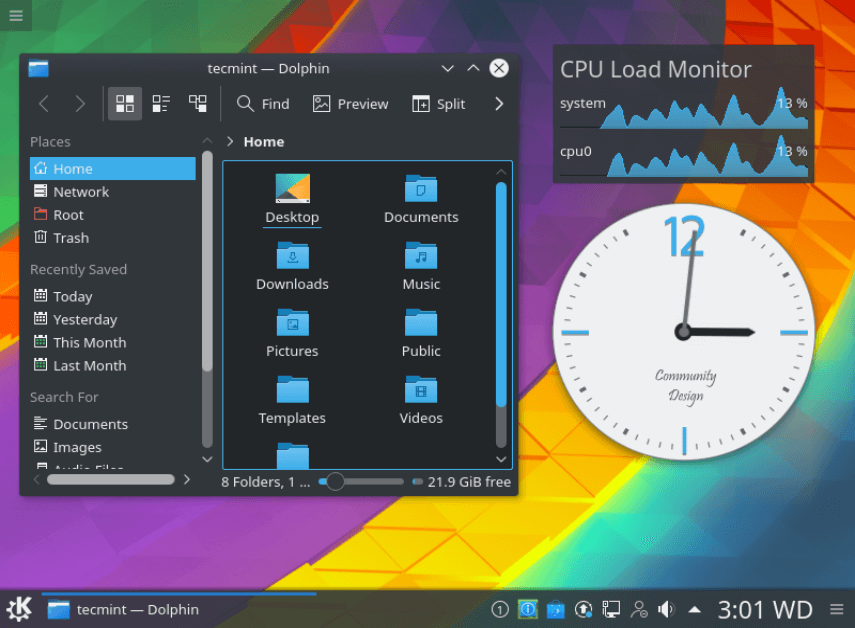Toggle Split view in Dolphin
Screen dimensions: 855x628
click(438, 104)
